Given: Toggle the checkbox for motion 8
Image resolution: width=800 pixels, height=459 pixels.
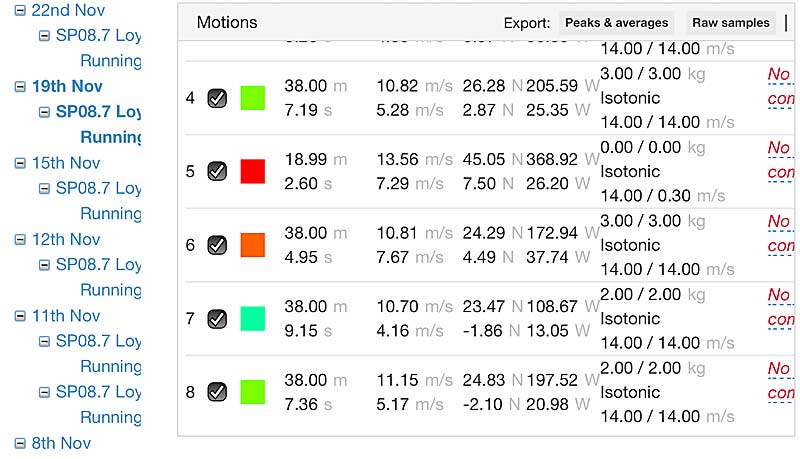Looking at the screenshot, I should pyautogui.click(x=217, y=392).
